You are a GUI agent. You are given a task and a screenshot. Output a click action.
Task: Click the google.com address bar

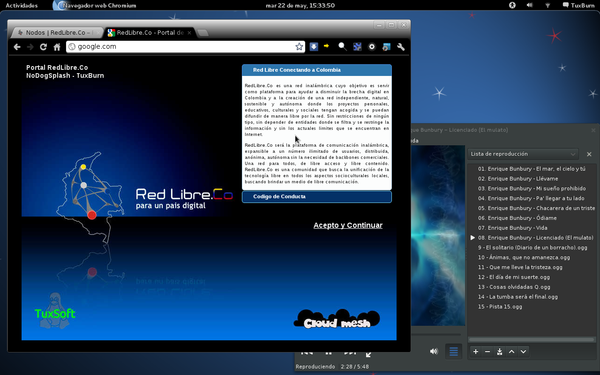(x=185, y=47)
